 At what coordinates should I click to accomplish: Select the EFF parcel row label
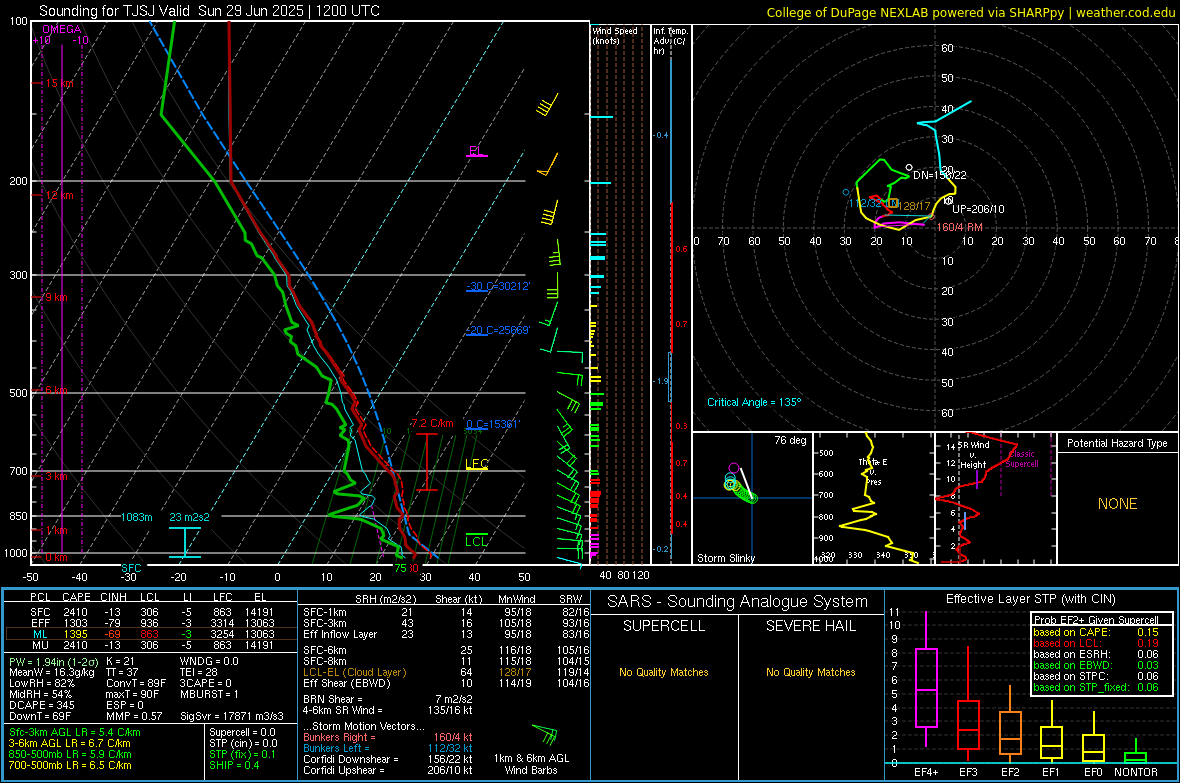[40, 623]
